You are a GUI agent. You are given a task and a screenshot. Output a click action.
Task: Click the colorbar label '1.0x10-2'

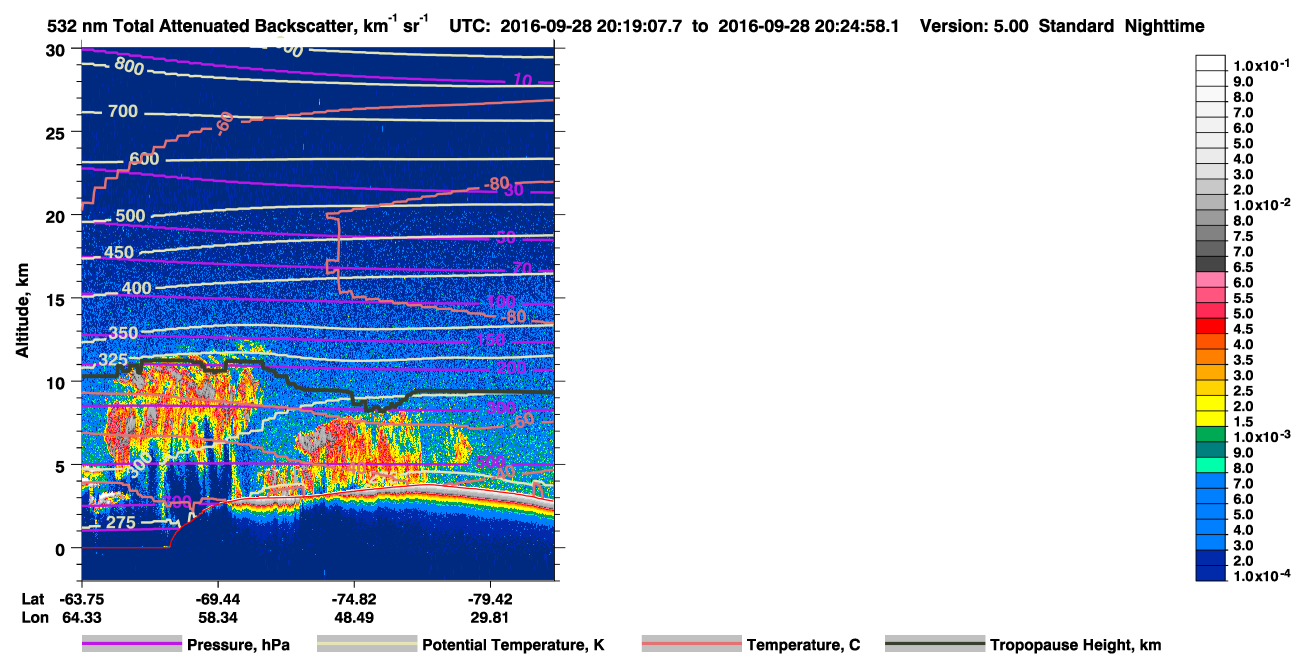1260,204
